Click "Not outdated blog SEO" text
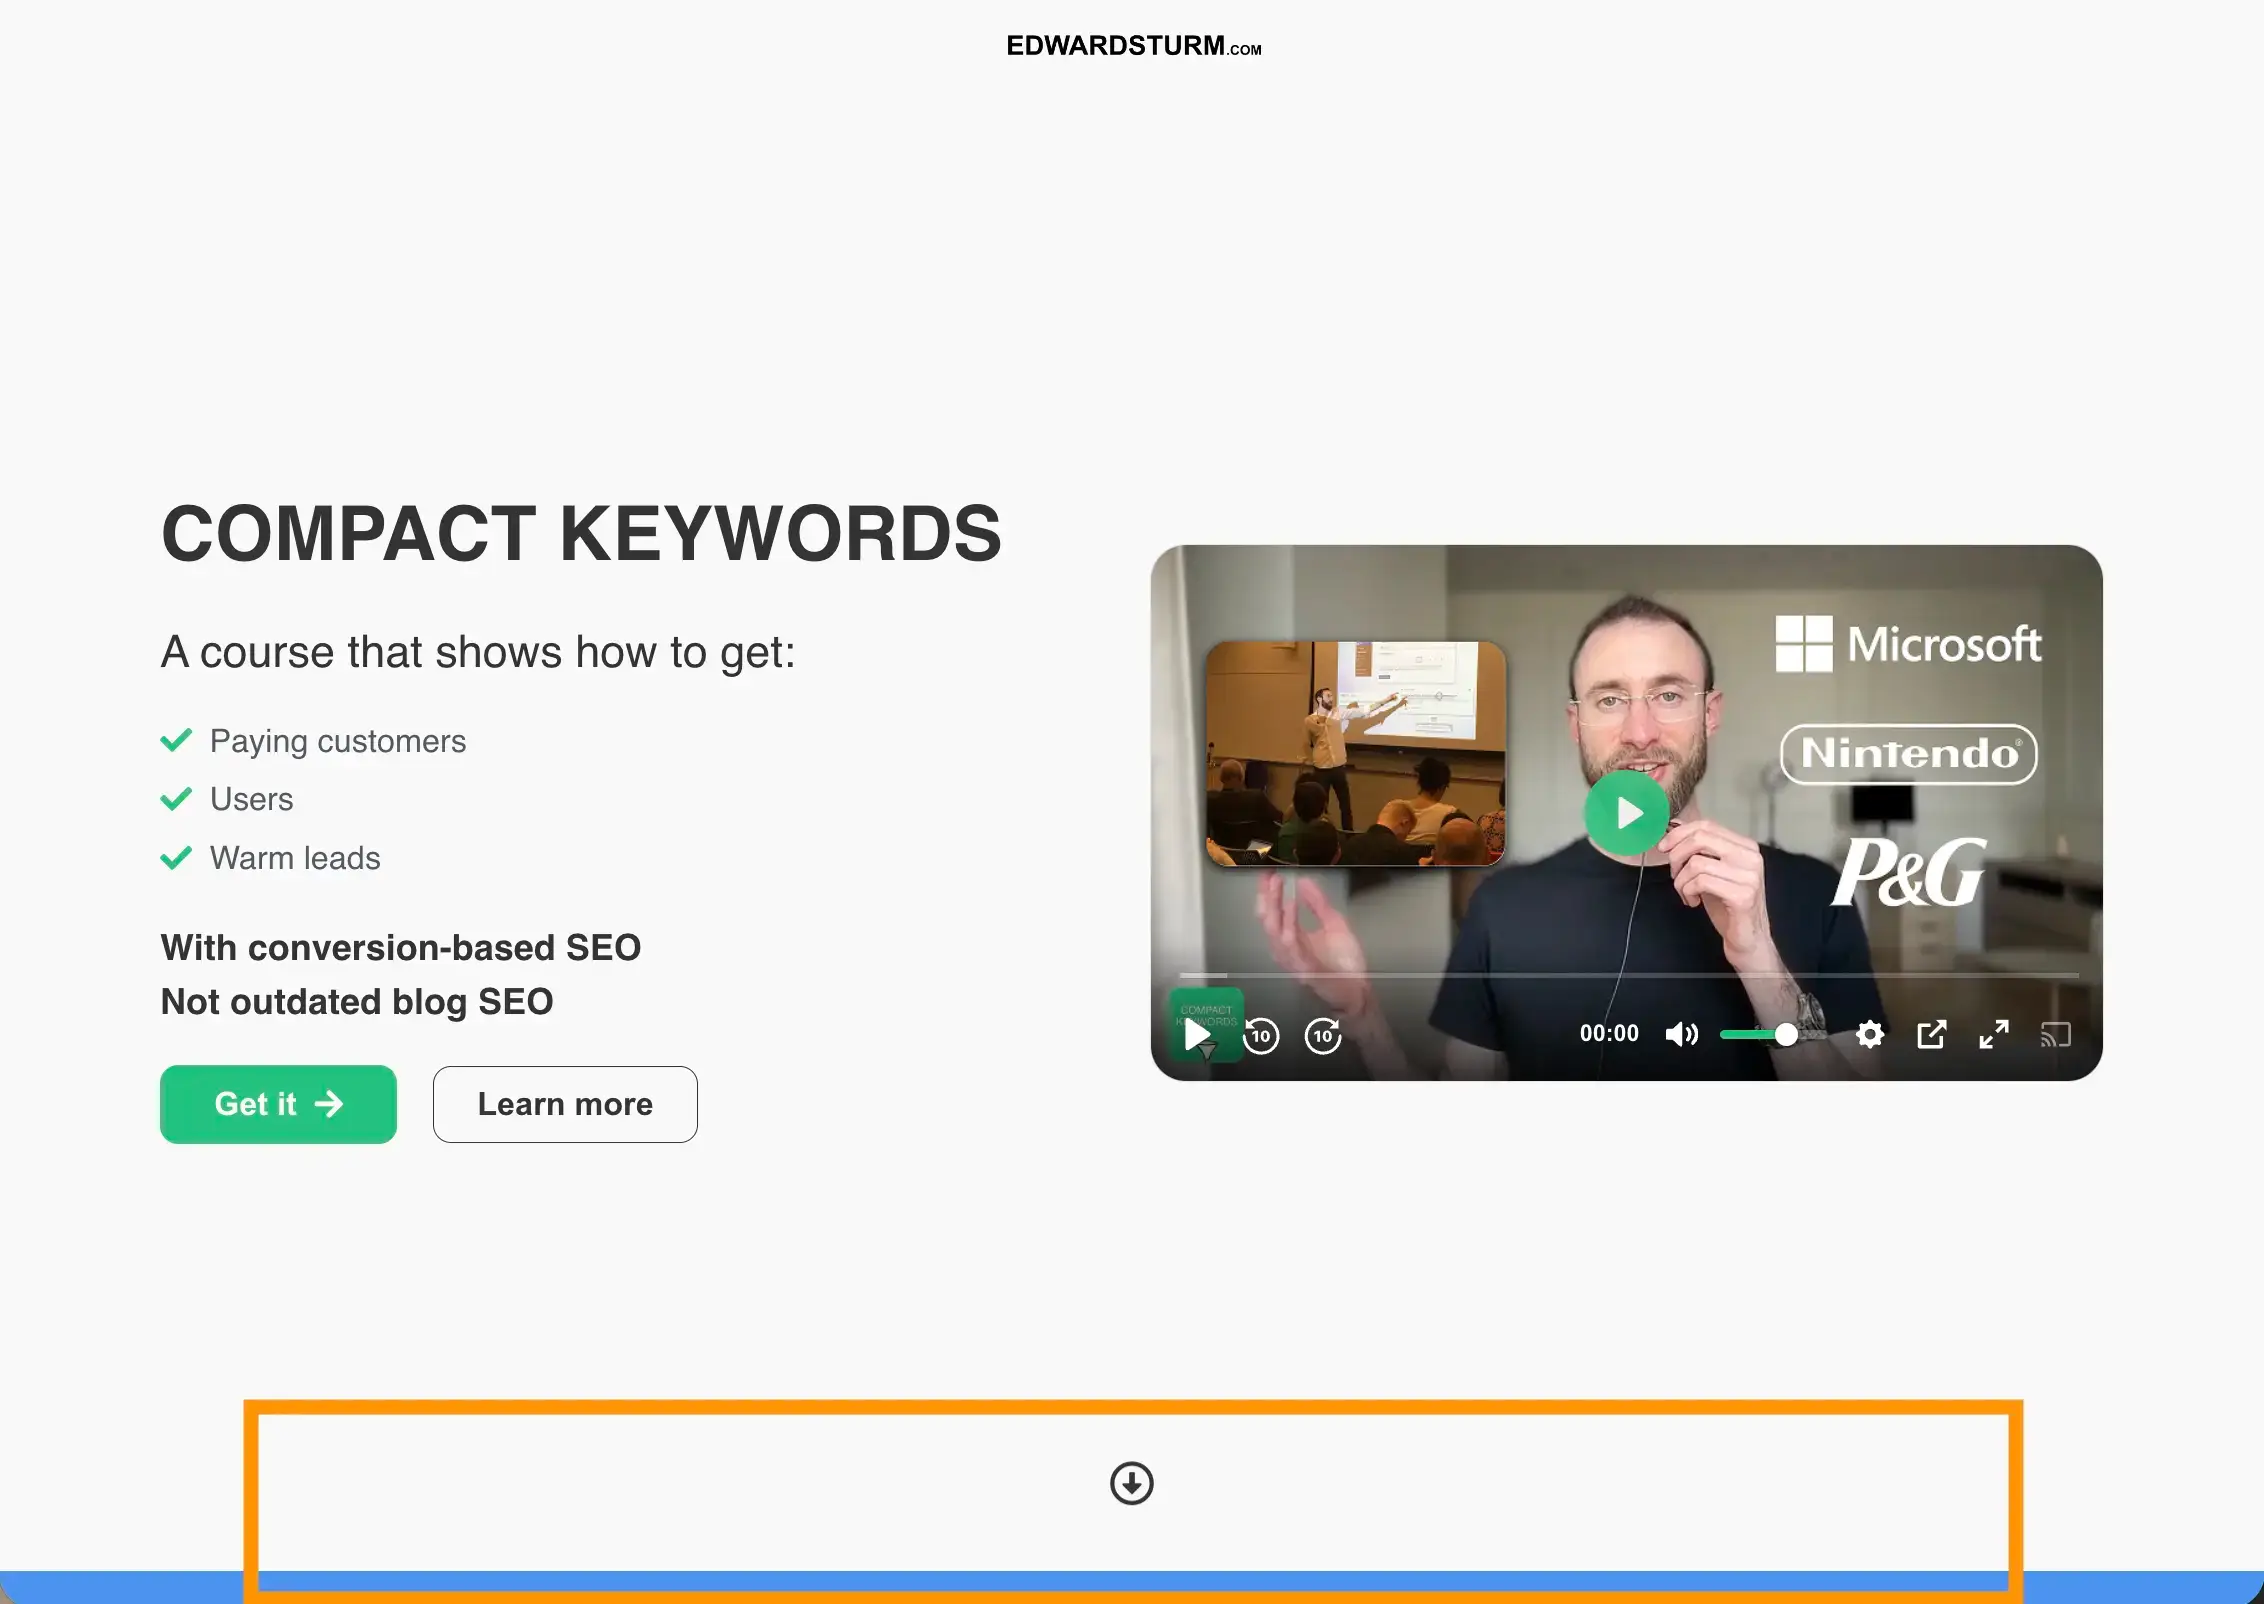 point(357,1002)
